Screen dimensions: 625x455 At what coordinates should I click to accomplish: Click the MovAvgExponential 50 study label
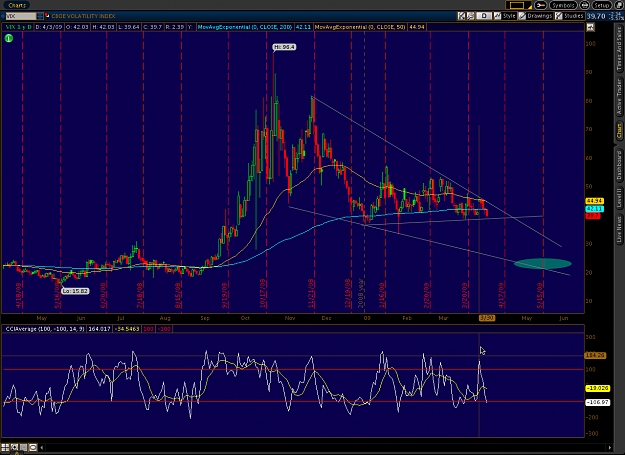tap(360, 27)
